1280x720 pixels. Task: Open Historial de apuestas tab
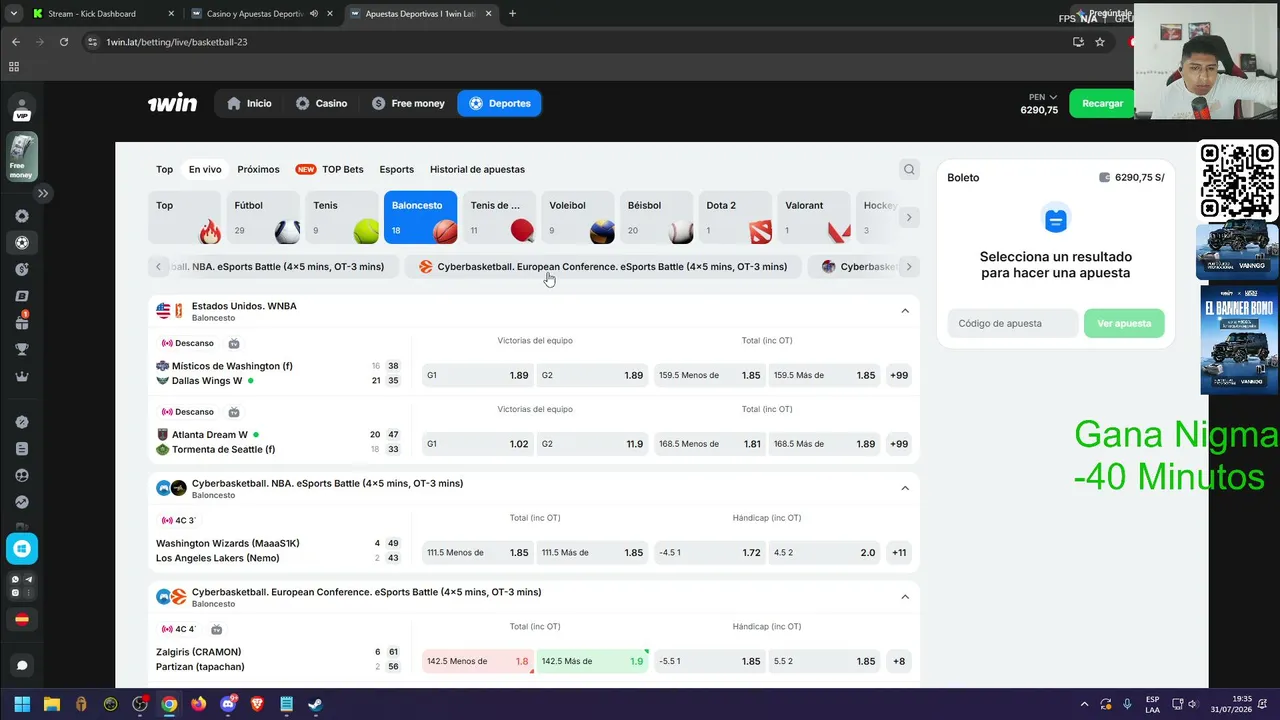point(477,169)
